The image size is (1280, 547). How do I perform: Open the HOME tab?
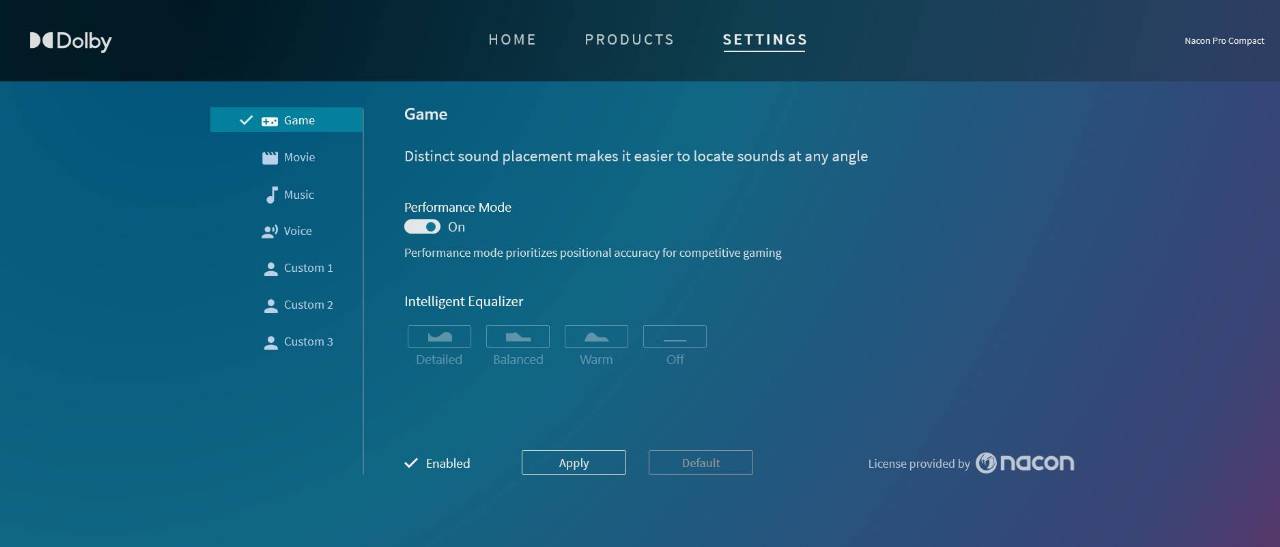pyautogui.click(x=512, y=40)
